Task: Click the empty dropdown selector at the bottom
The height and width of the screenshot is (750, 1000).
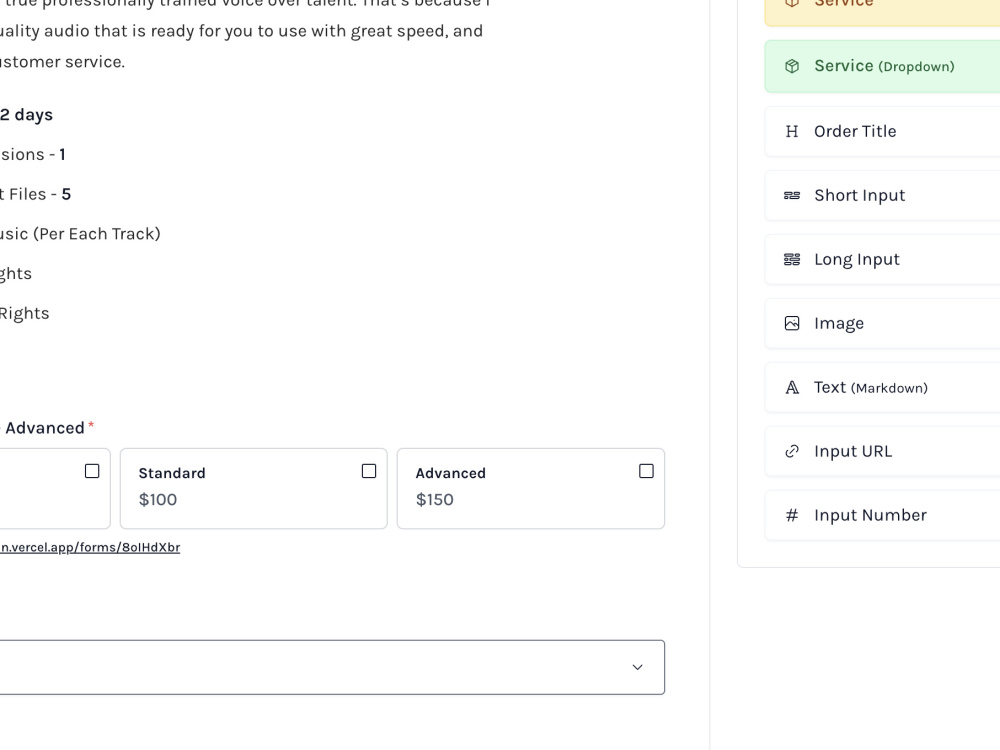Action: coord(330,666)
